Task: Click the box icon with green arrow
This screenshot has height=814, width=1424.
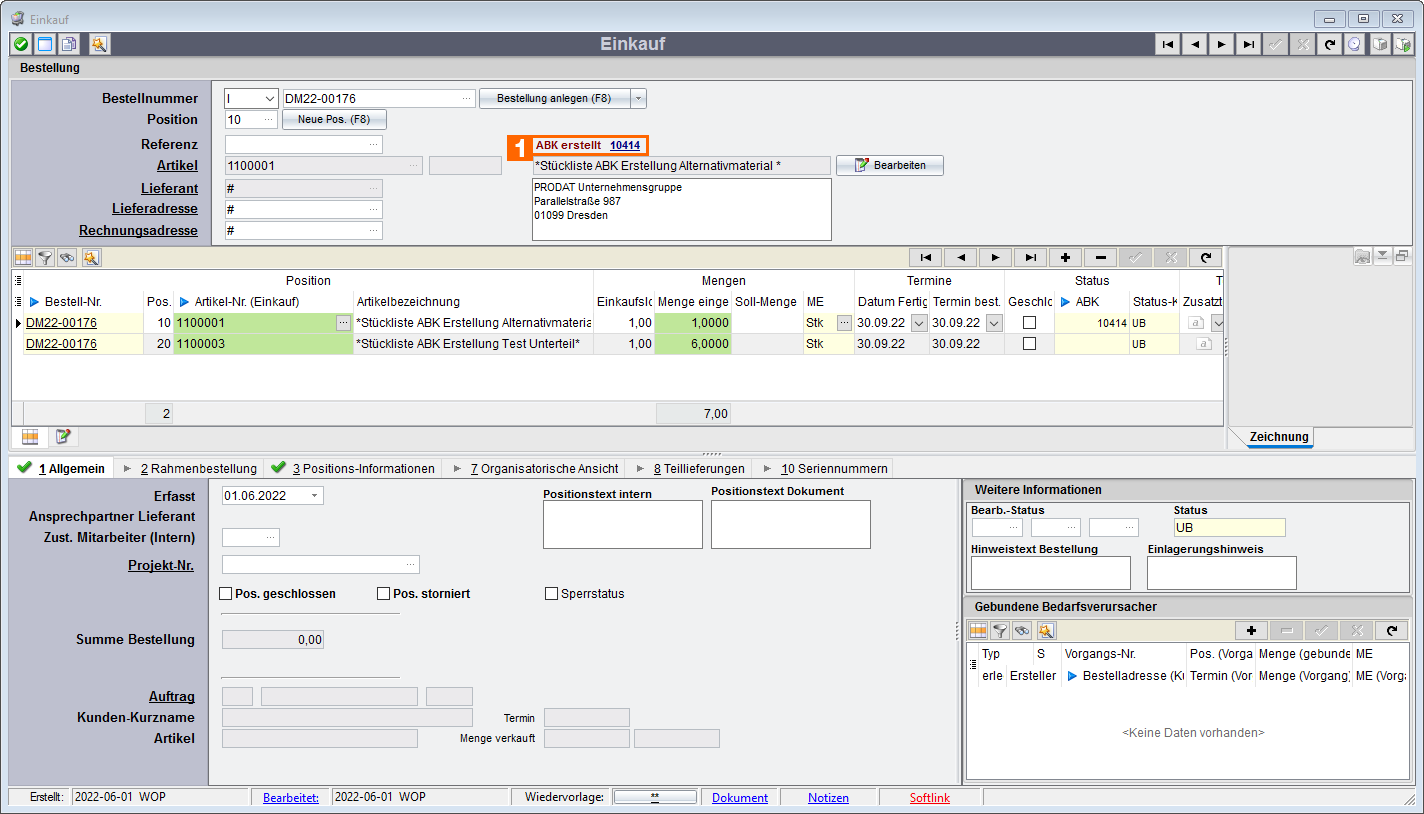Action: [1404, 44]
